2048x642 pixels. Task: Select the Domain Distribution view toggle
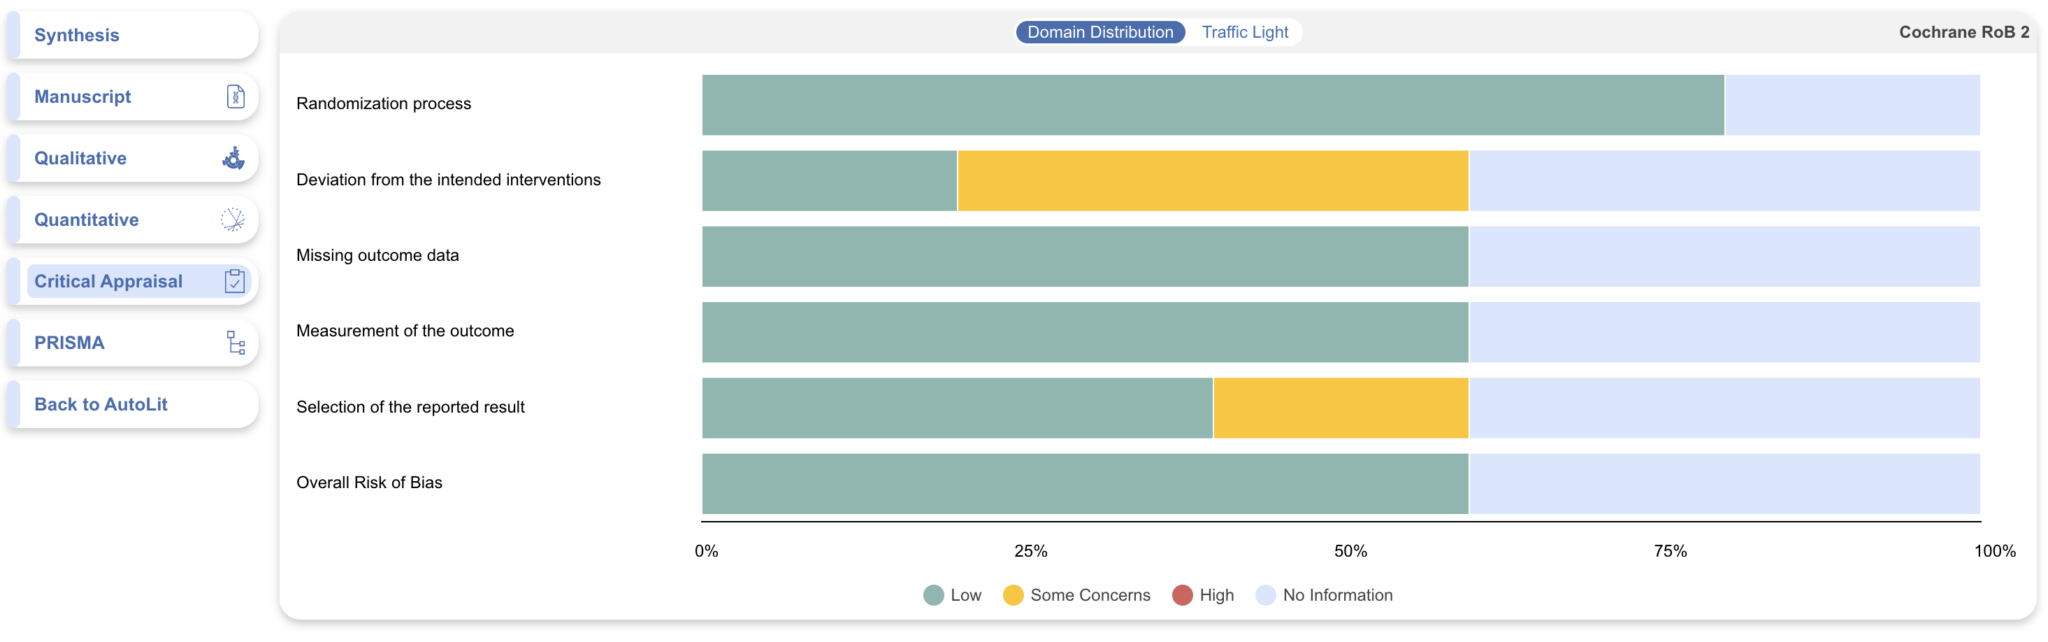coord(1100,32)
